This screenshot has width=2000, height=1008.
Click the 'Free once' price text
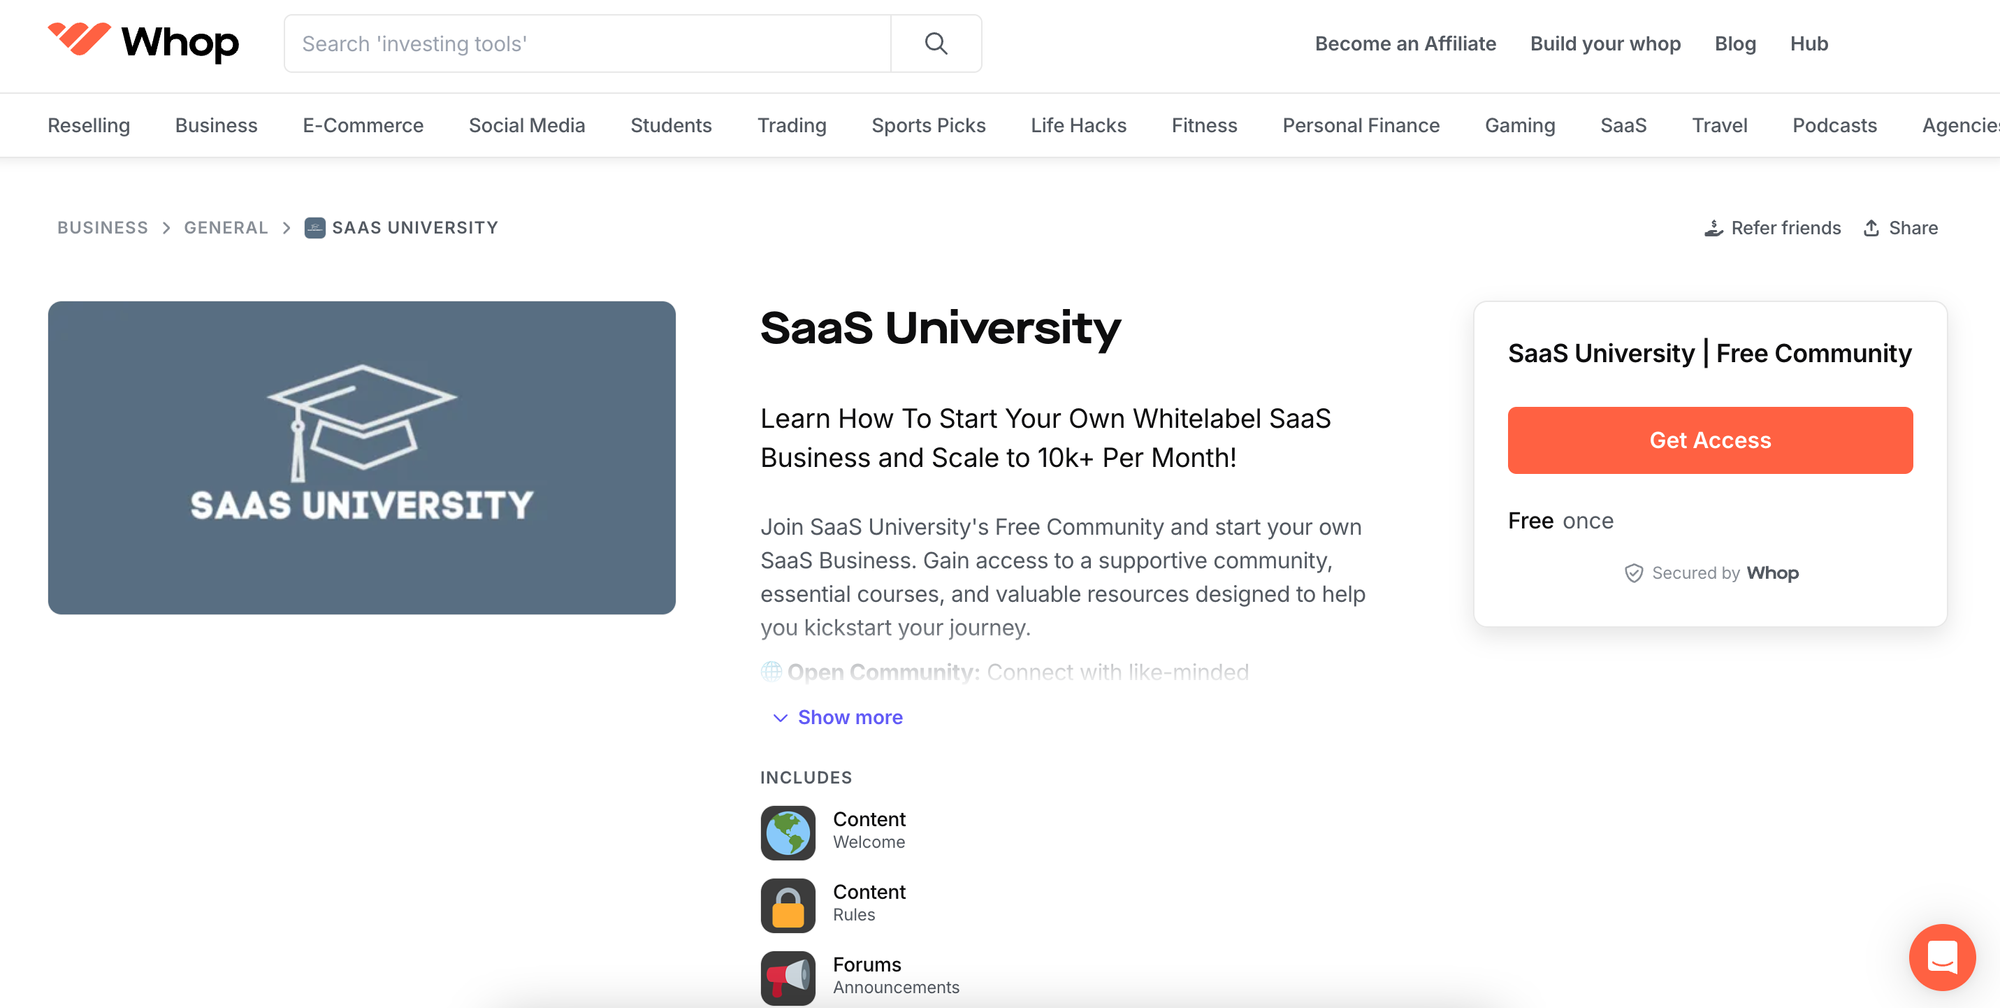point(1561,521)
